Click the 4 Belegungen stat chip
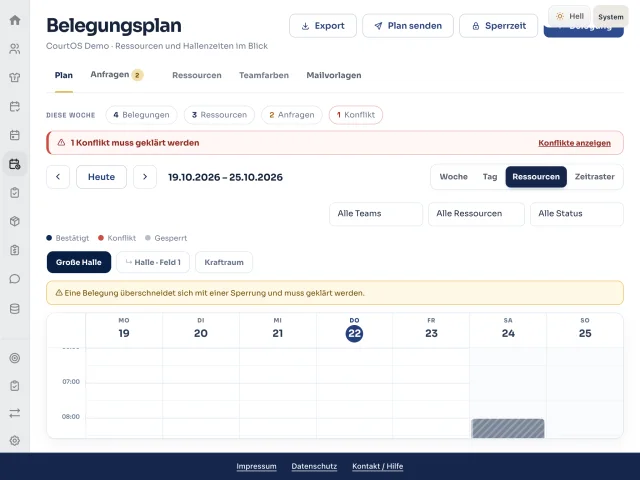Viewport: 640px width, 480px height. point(141,115)
